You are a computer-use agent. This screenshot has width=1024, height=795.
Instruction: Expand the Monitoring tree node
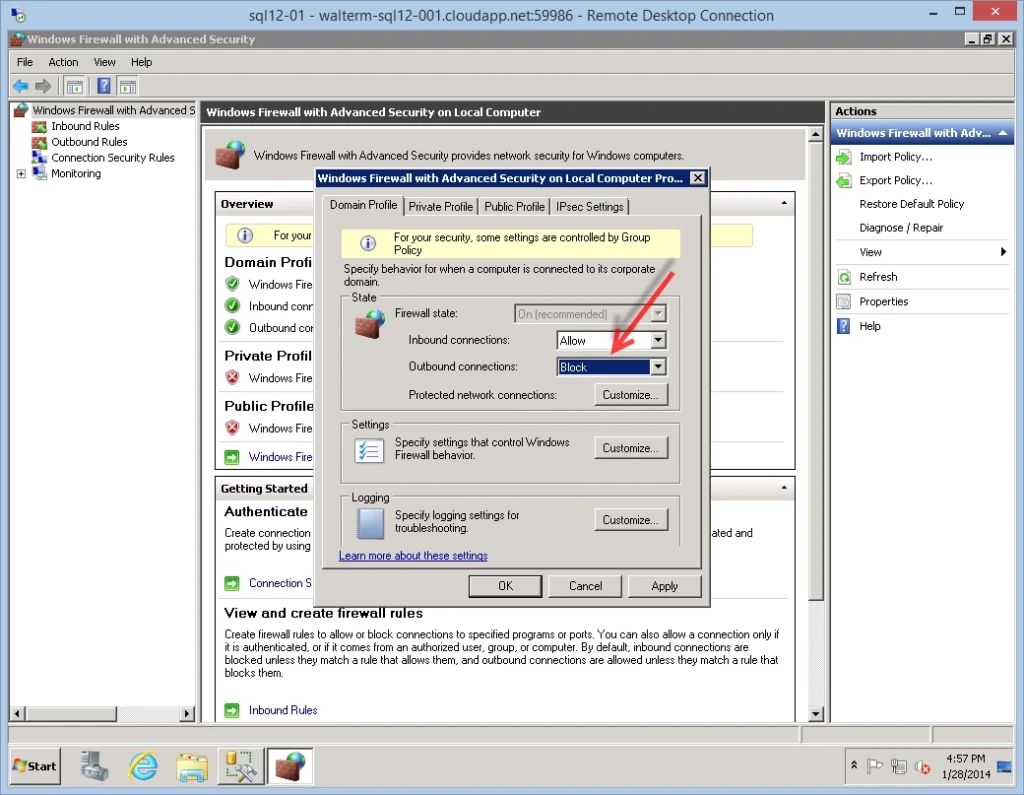[21, 174]
